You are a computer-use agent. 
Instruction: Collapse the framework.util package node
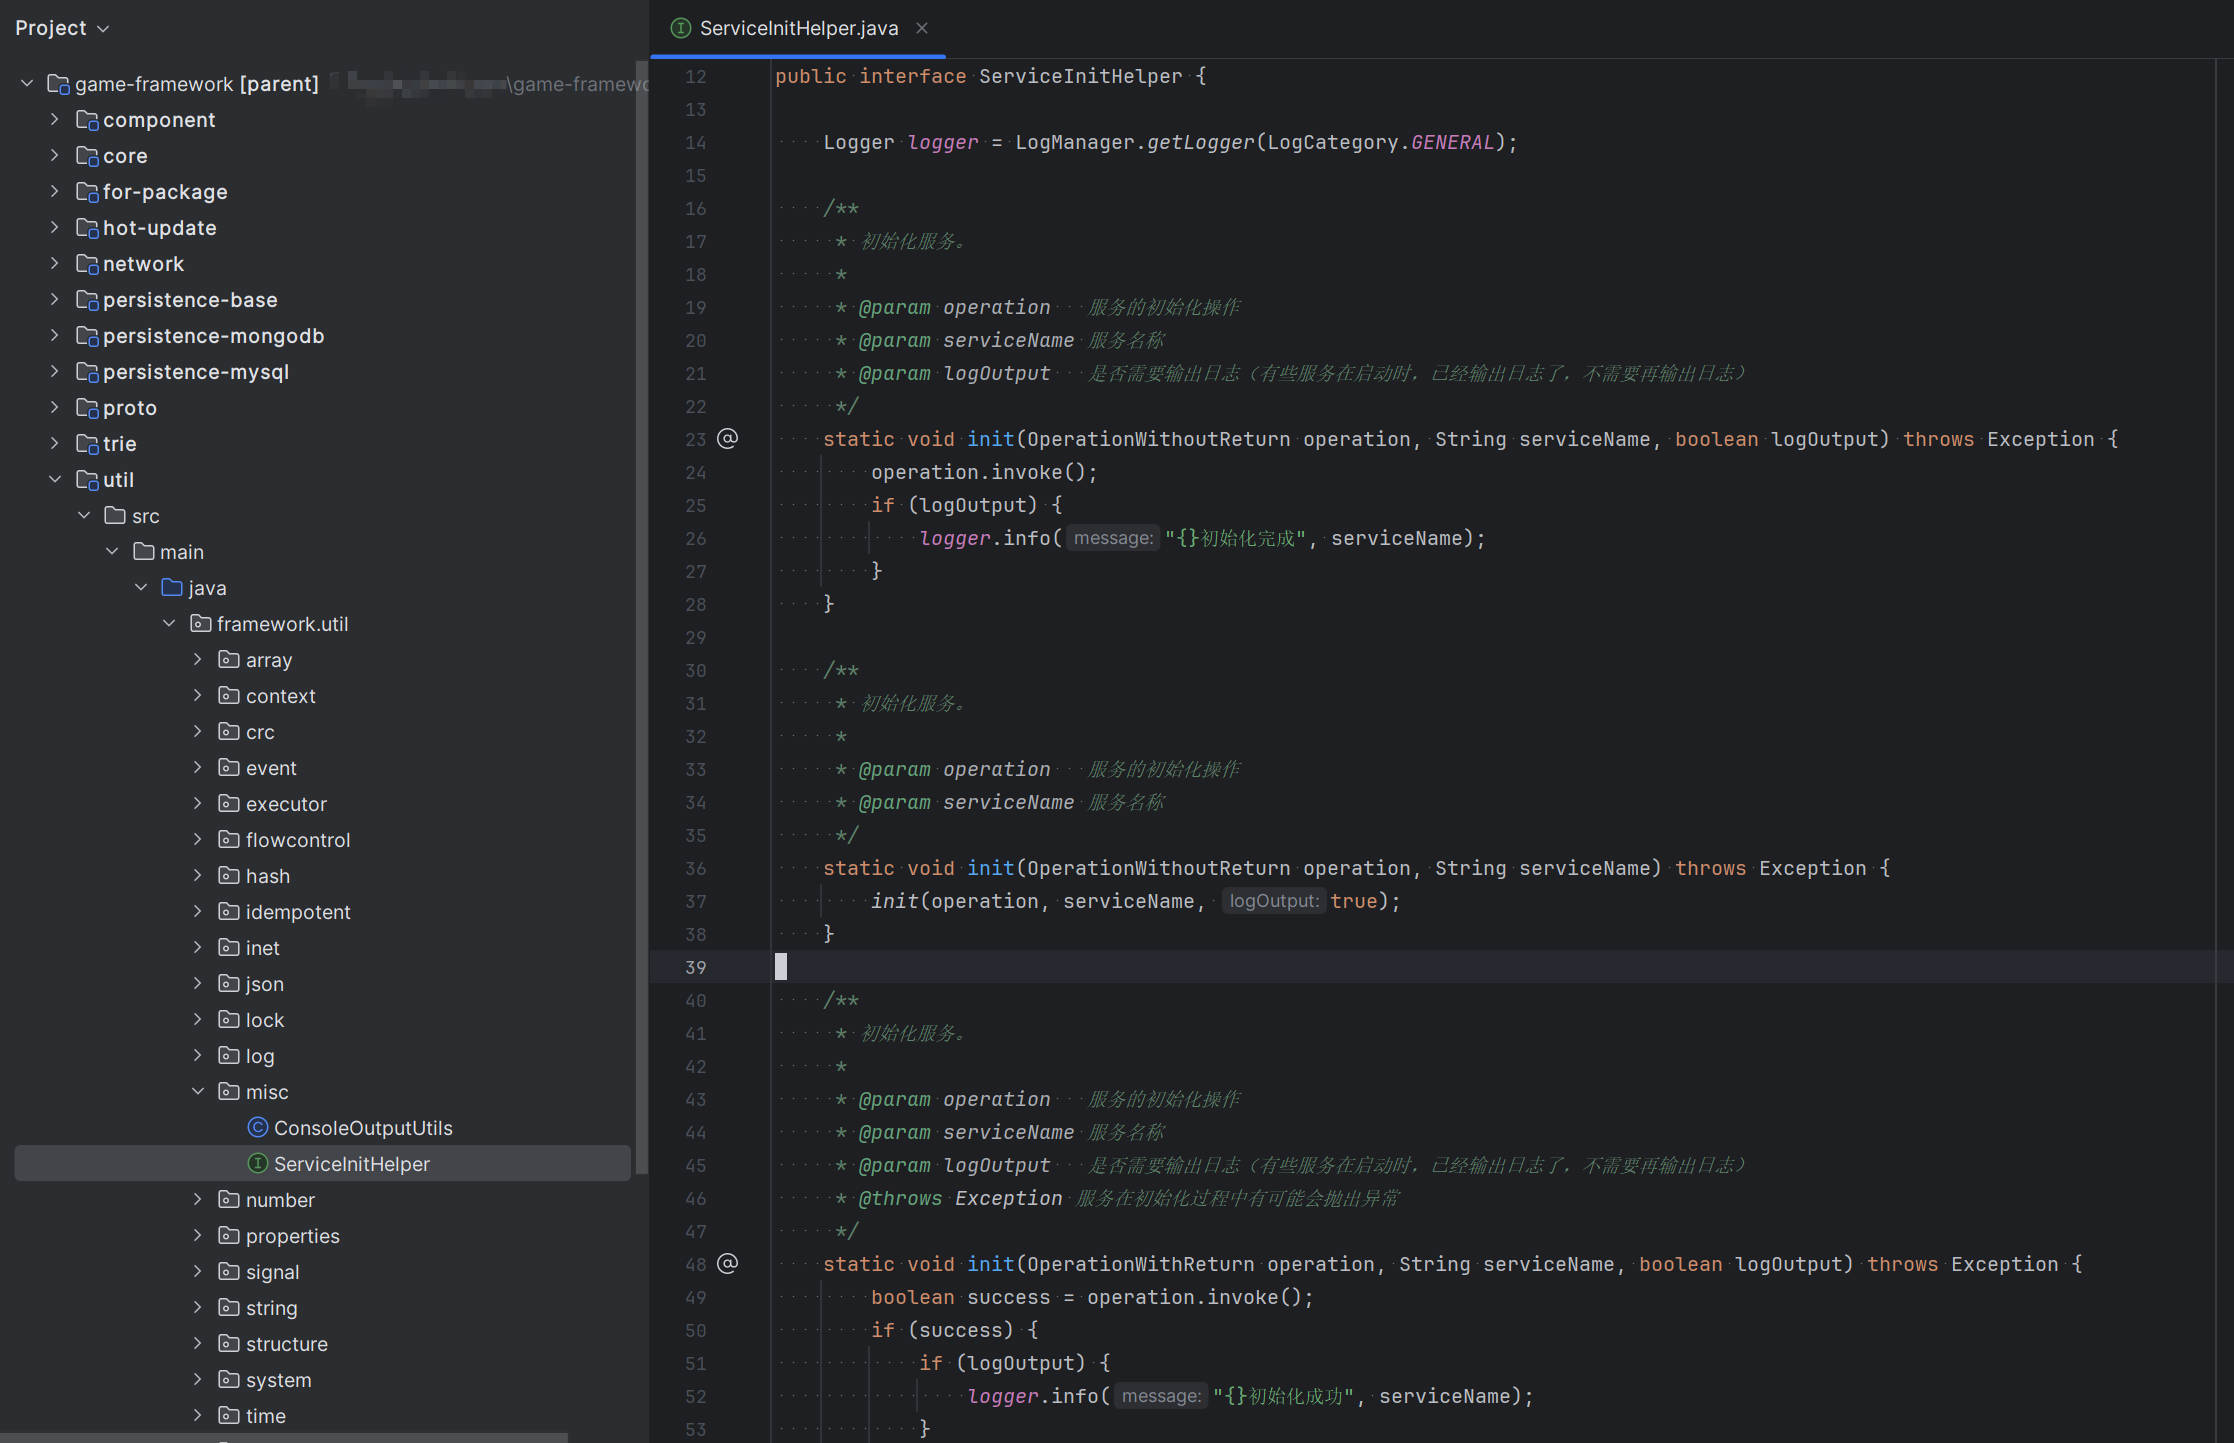[169, 623]
